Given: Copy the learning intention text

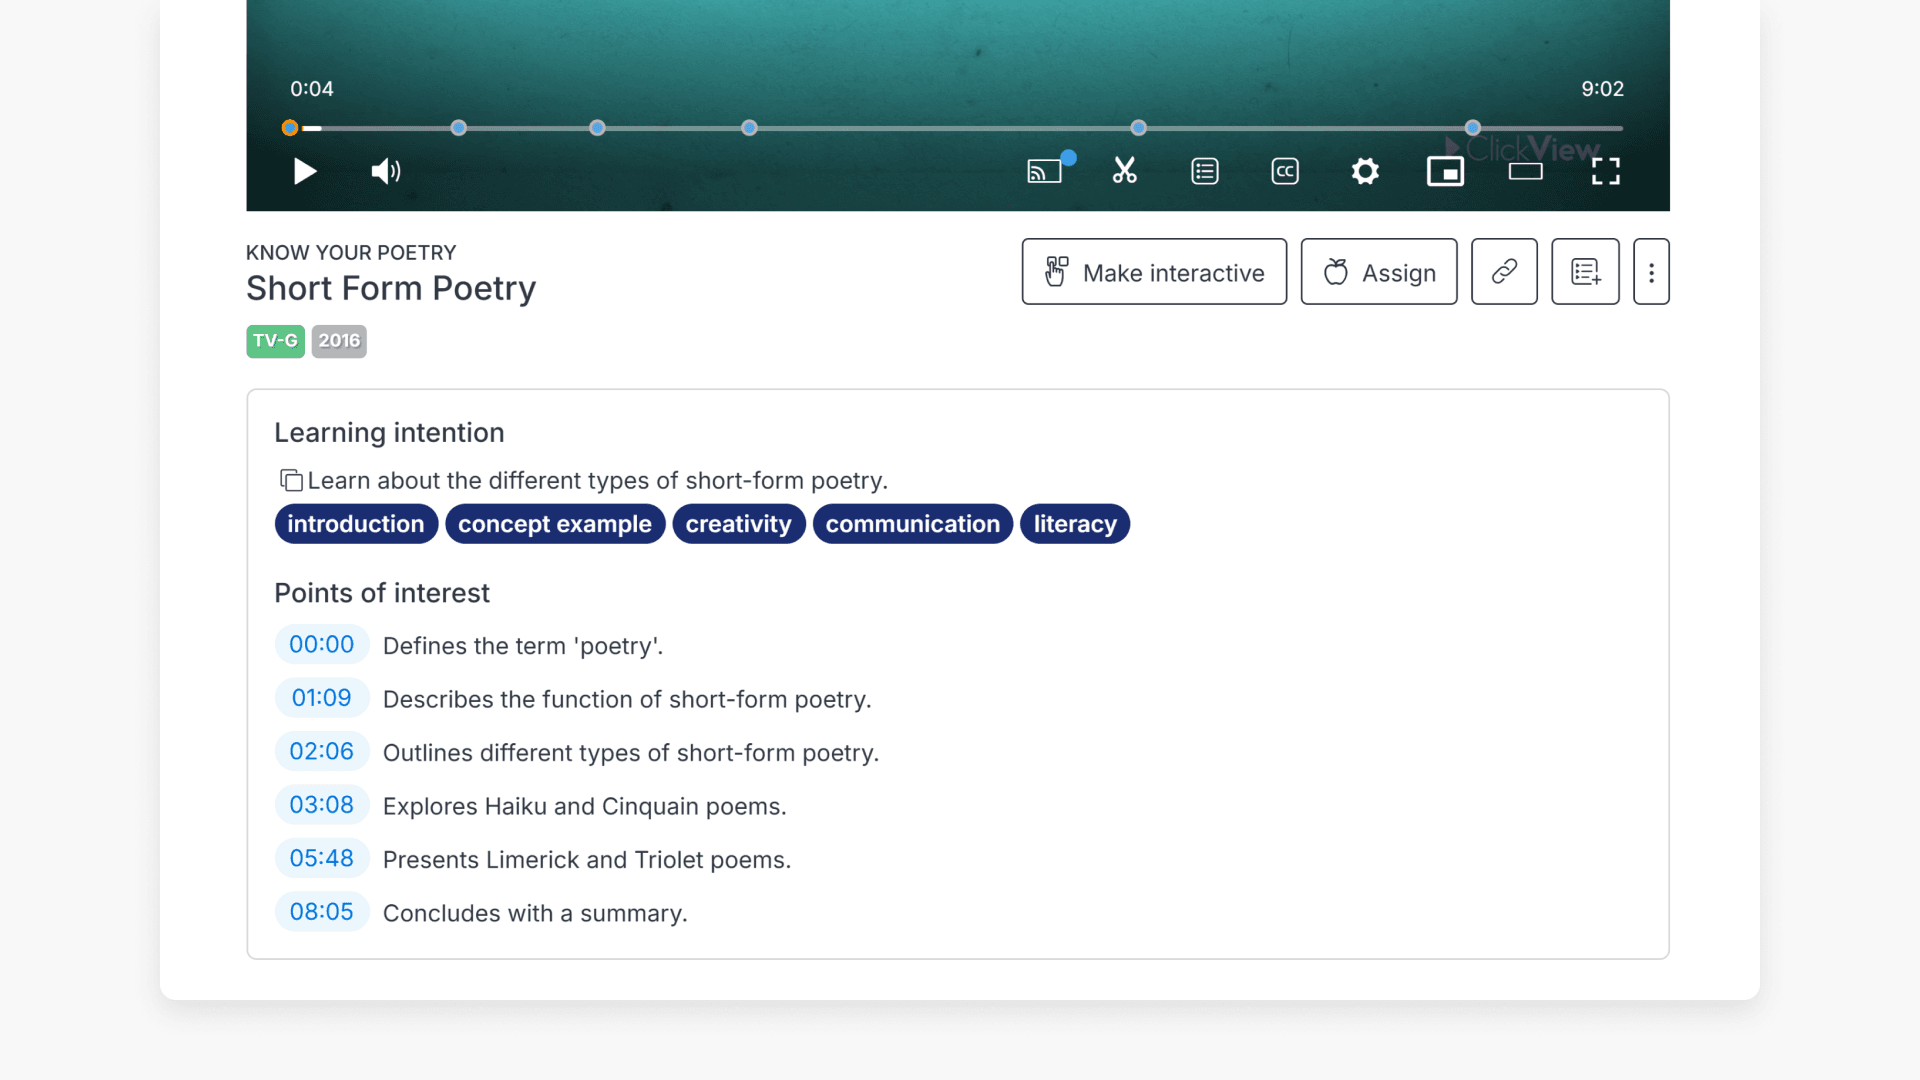Looking at the screenshot, I should click(x=291, y=481).
